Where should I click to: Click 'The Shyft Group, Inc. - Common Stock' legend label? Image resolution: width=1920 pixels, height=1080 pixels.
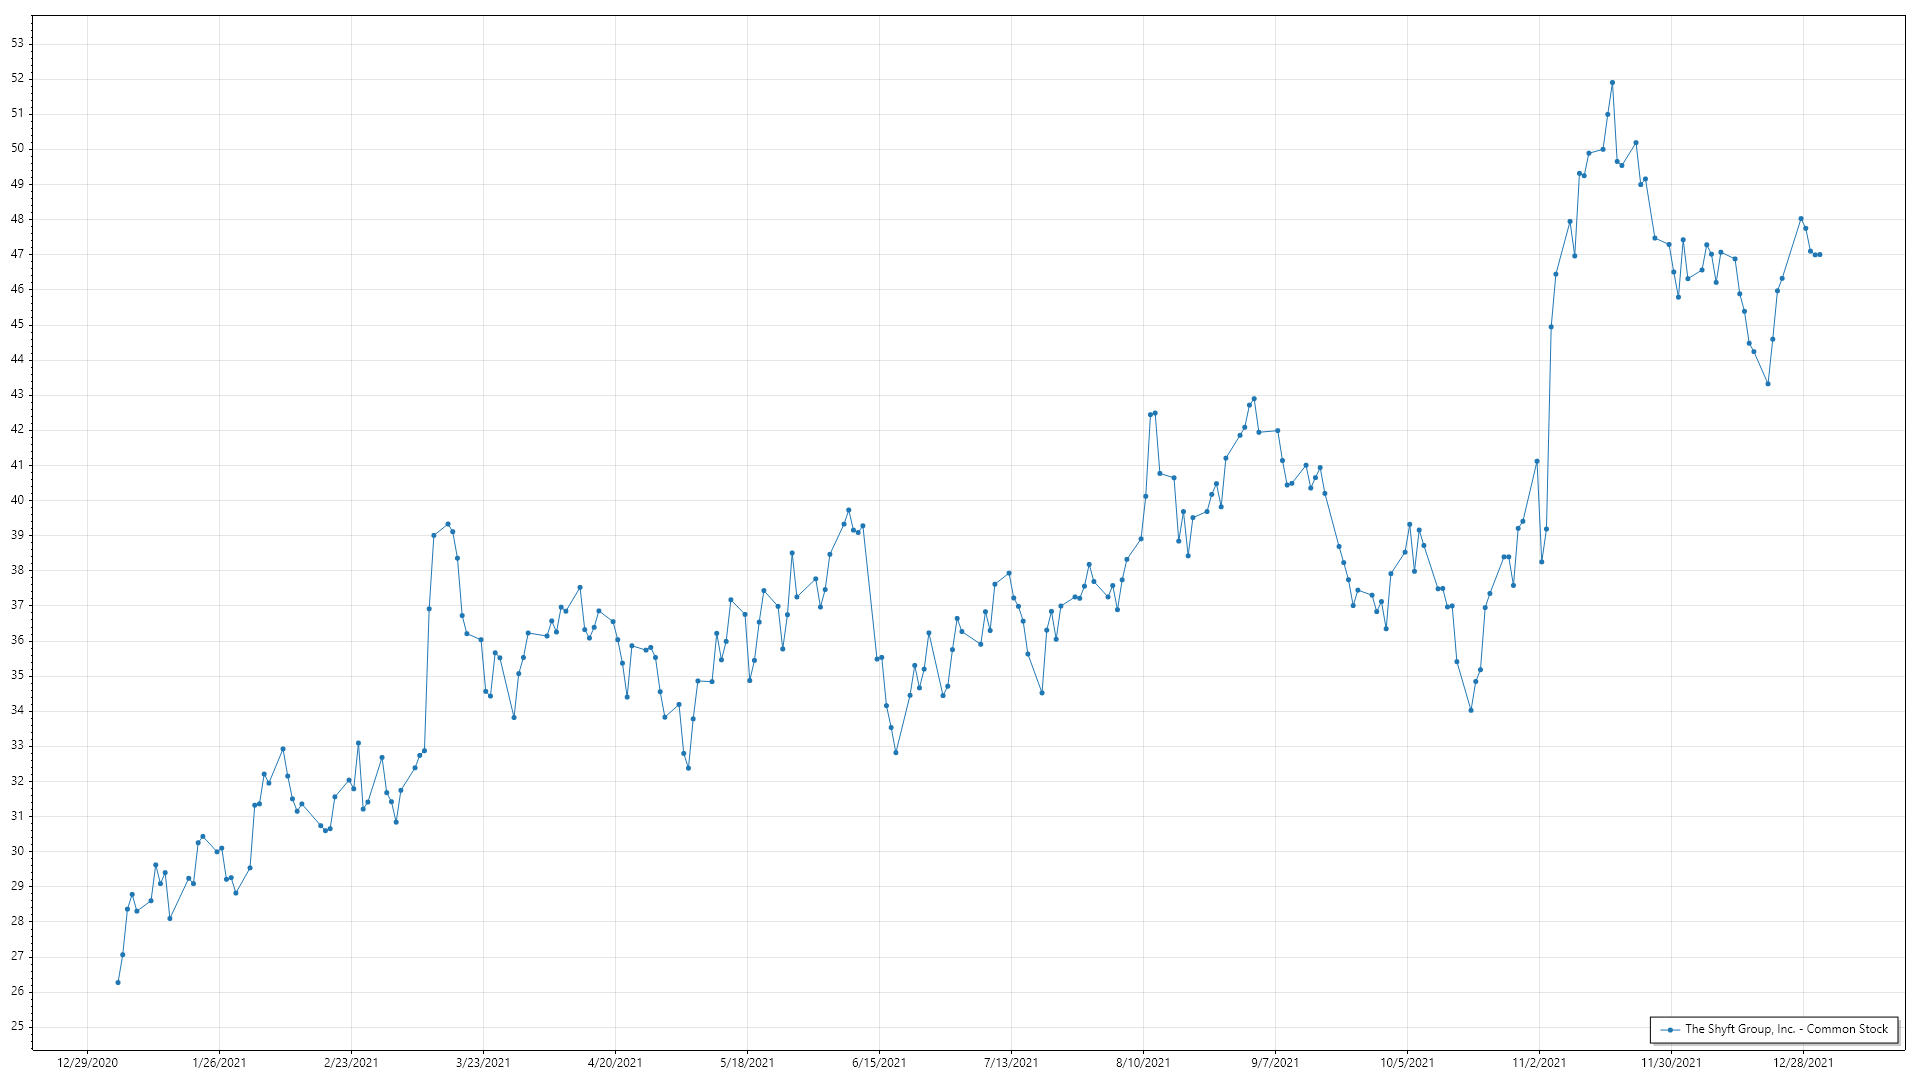[x=1786, y=1029]
